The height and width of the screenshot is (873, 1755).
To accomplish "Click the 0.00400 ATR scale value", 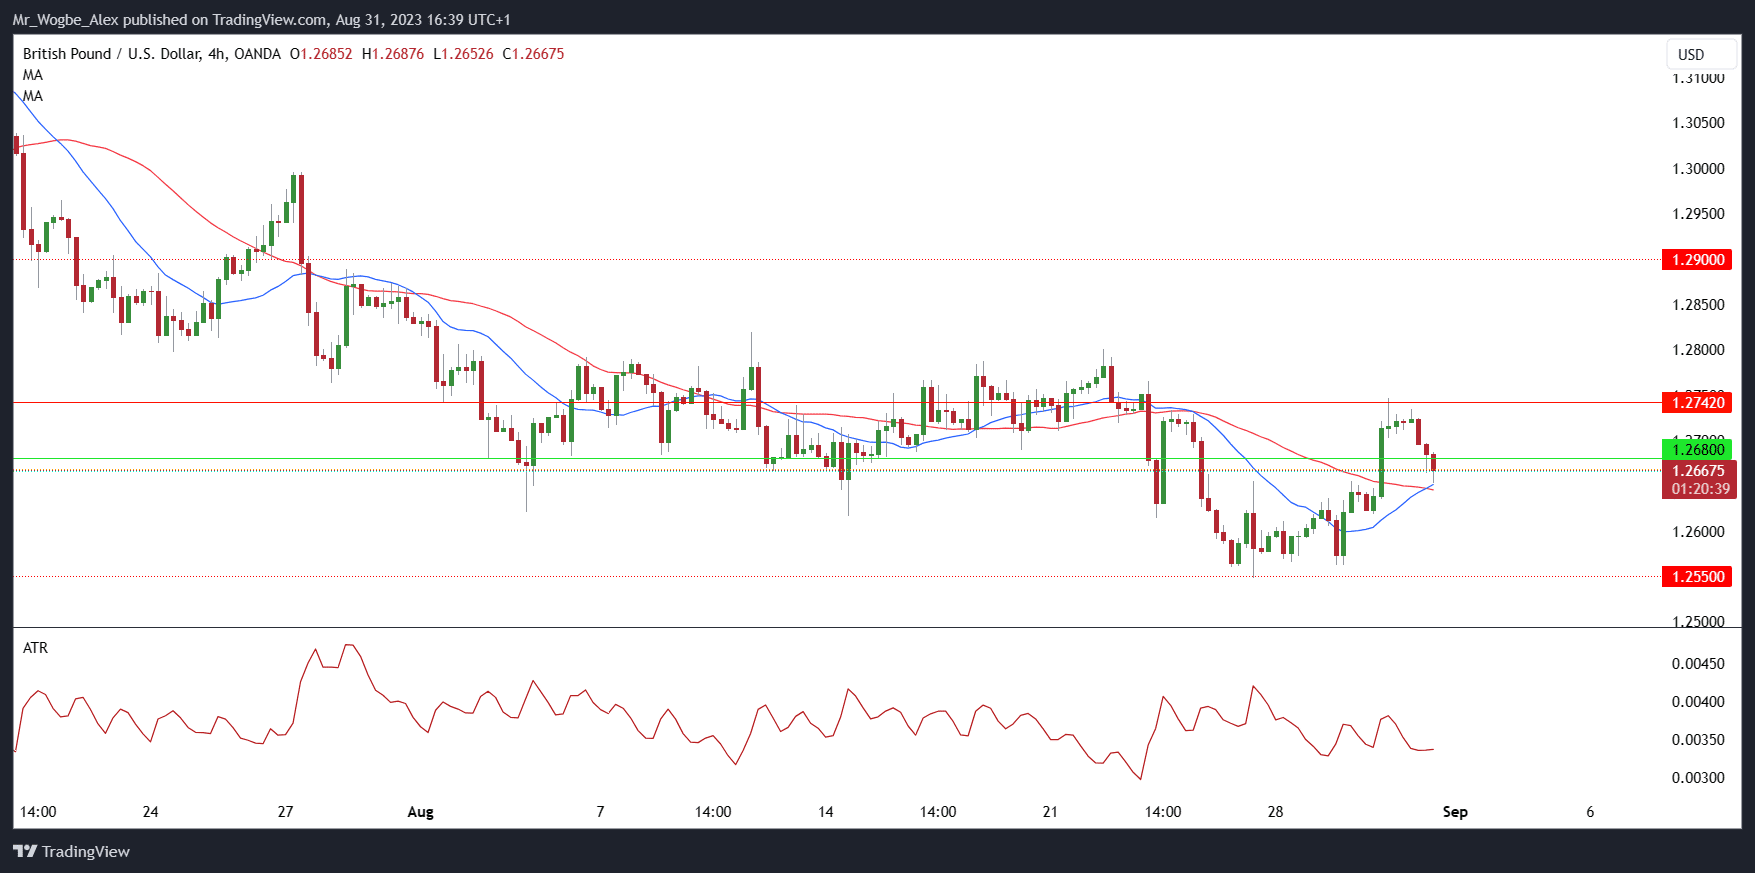I will coord(1698,702).
